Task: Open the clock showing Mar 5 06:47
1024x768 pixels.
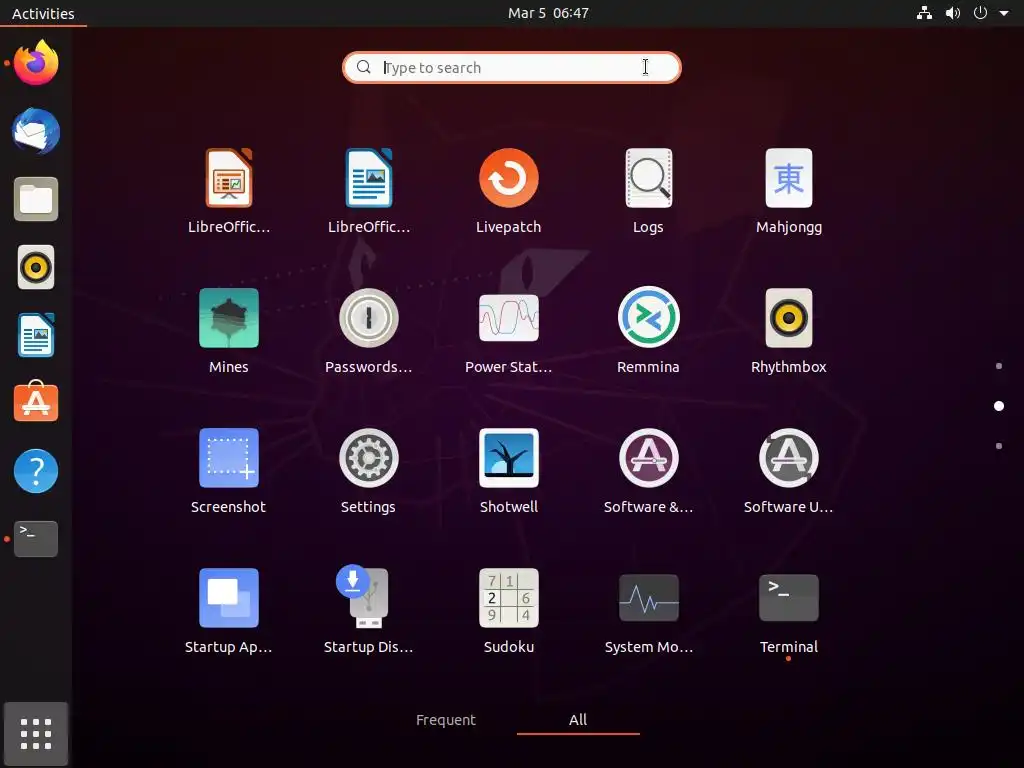Action: 548,13
